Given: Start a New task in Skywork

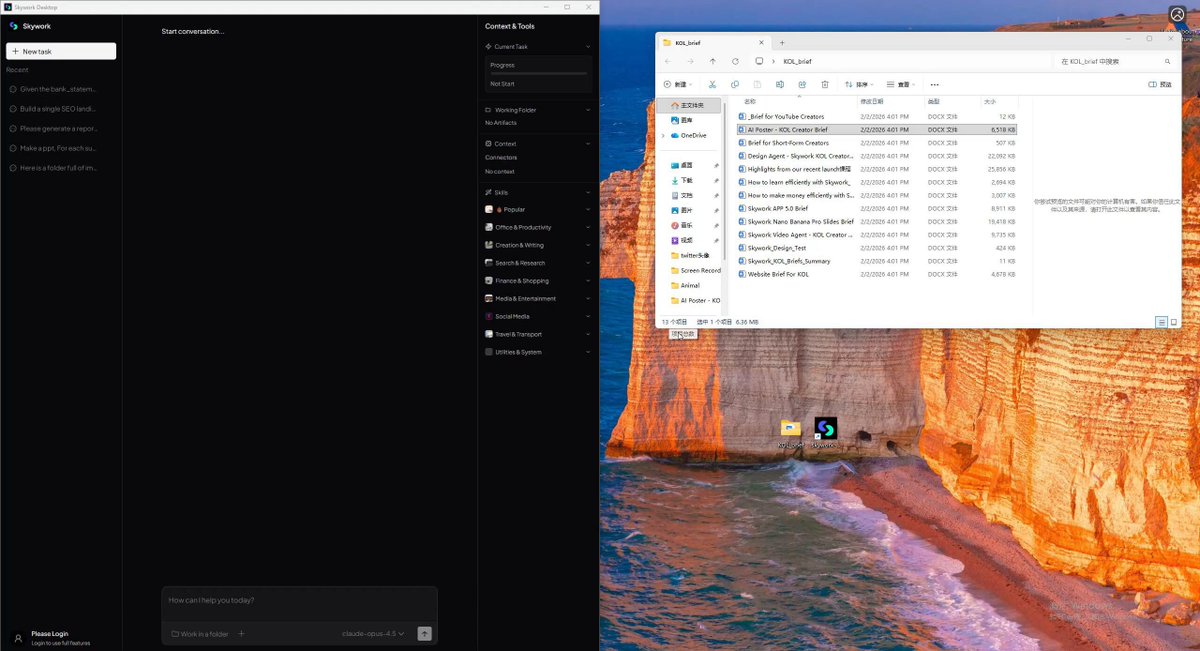Looking at the screenshot, I should click(61, 51).
